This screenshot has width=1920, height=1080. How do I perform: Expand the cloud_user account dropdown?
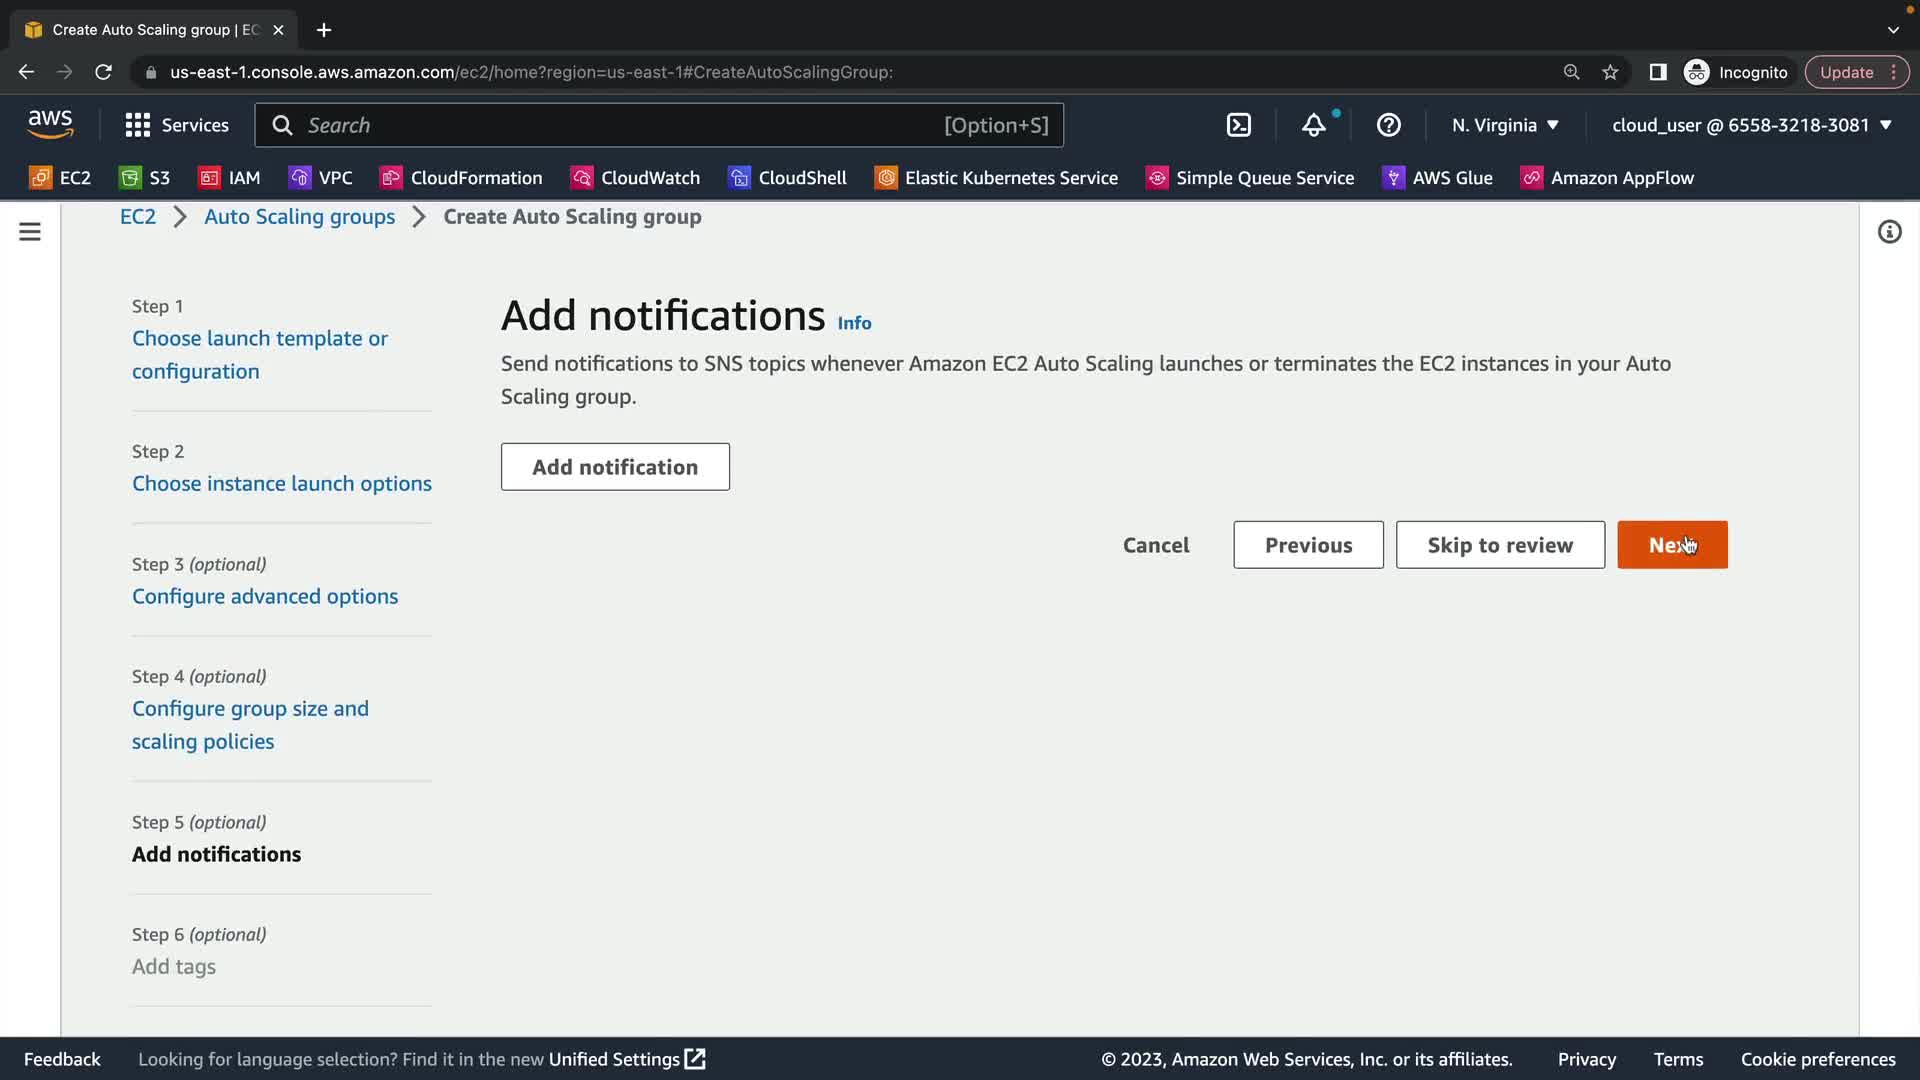1751,125
